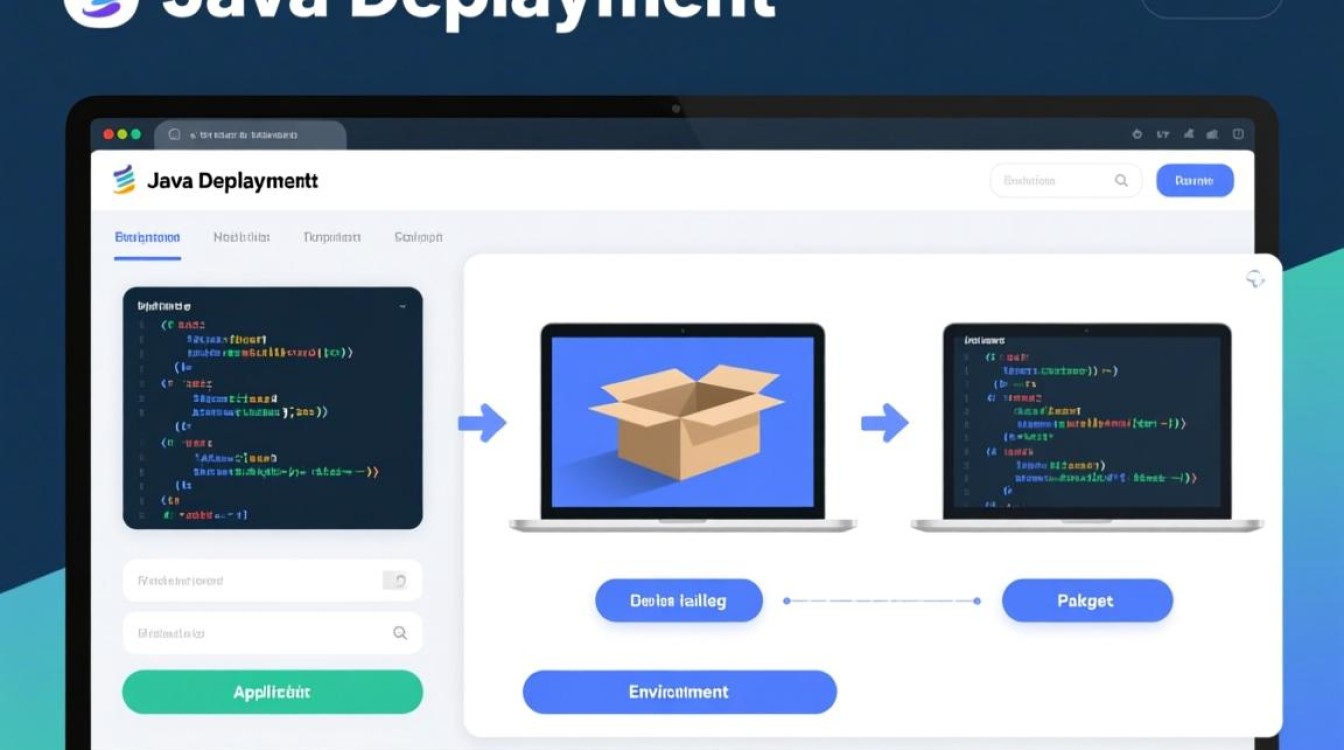1344x750 pixels.
Task: Expand the code panel's chevron dropdown
Action: point(402,306)
